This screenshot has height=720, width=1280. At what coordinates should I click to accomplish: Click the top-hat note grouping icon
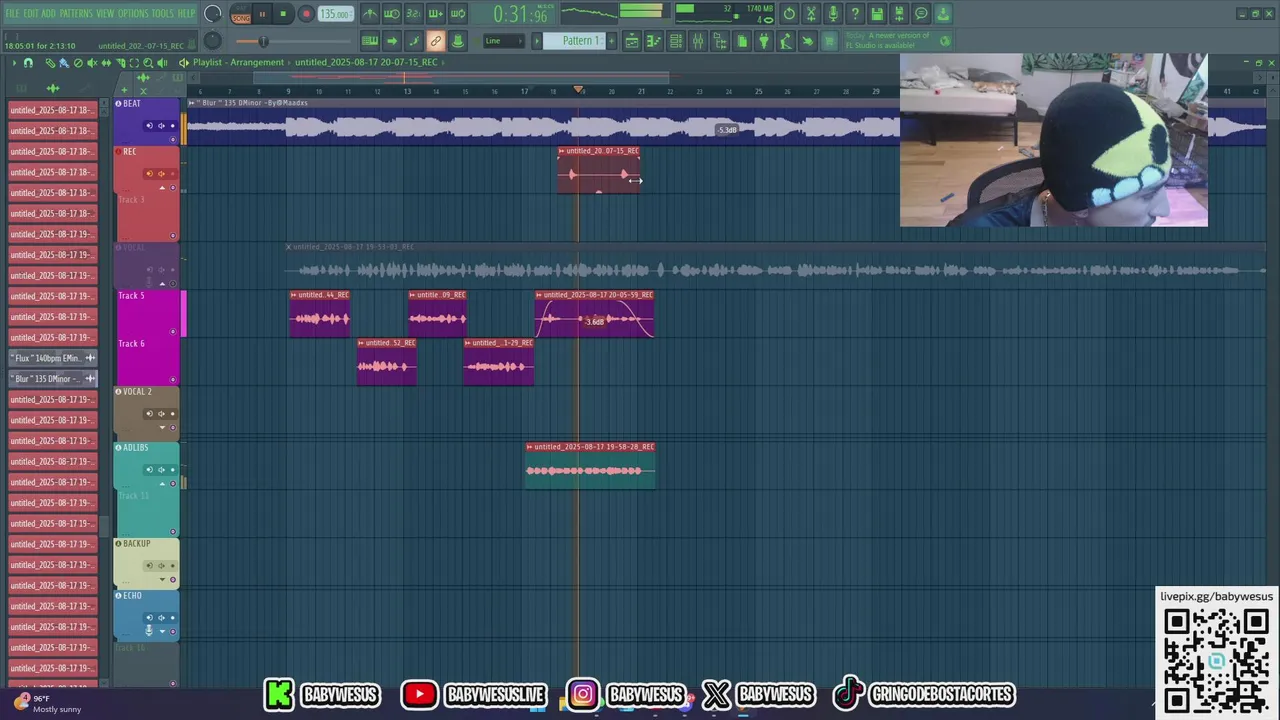pyautogui.click(x=458, y=41)
